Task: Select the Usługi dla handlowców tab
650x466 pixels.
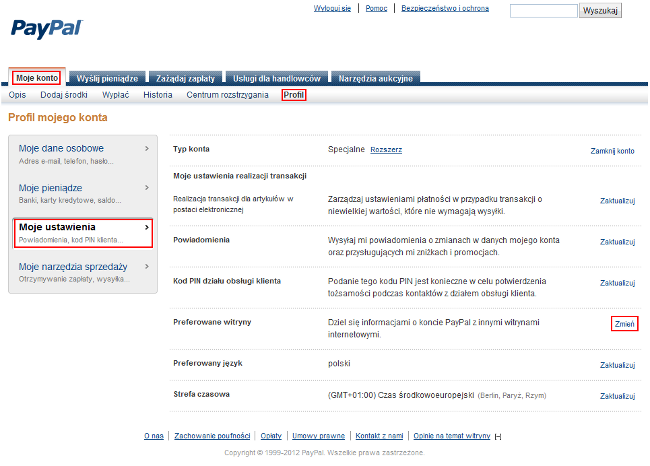Action: 277,78
